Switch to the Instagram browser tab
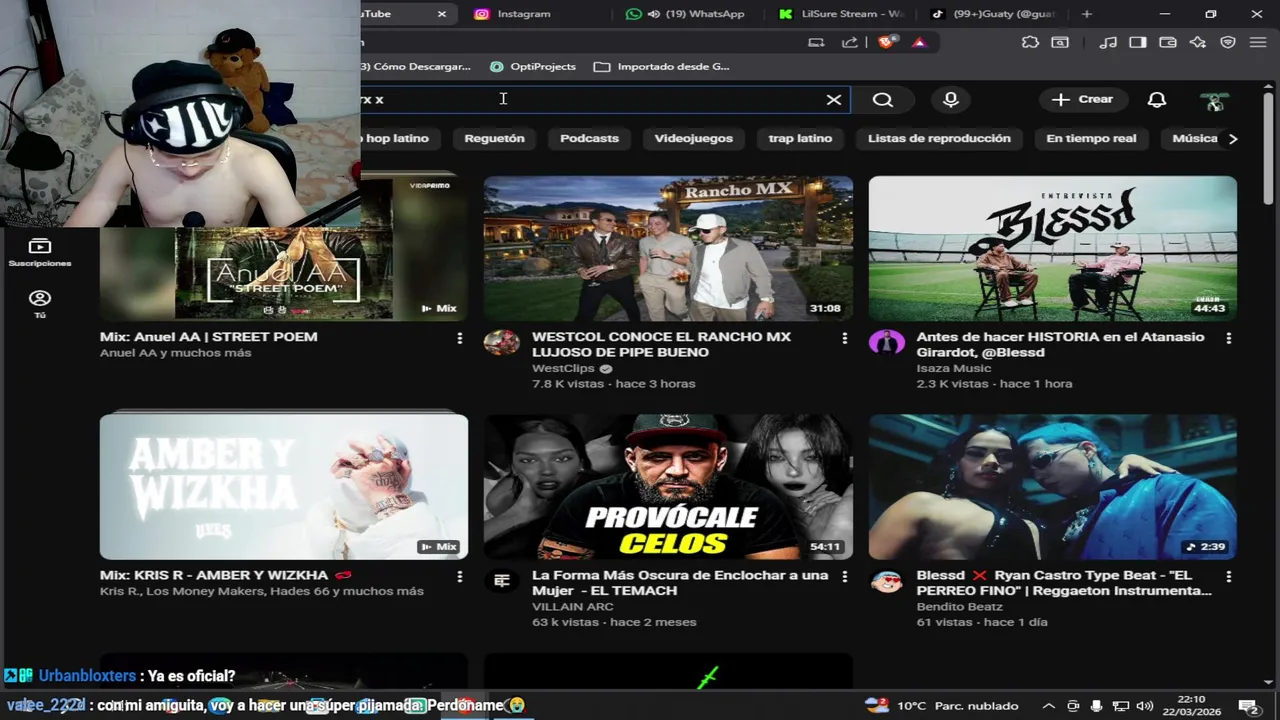 524,14
